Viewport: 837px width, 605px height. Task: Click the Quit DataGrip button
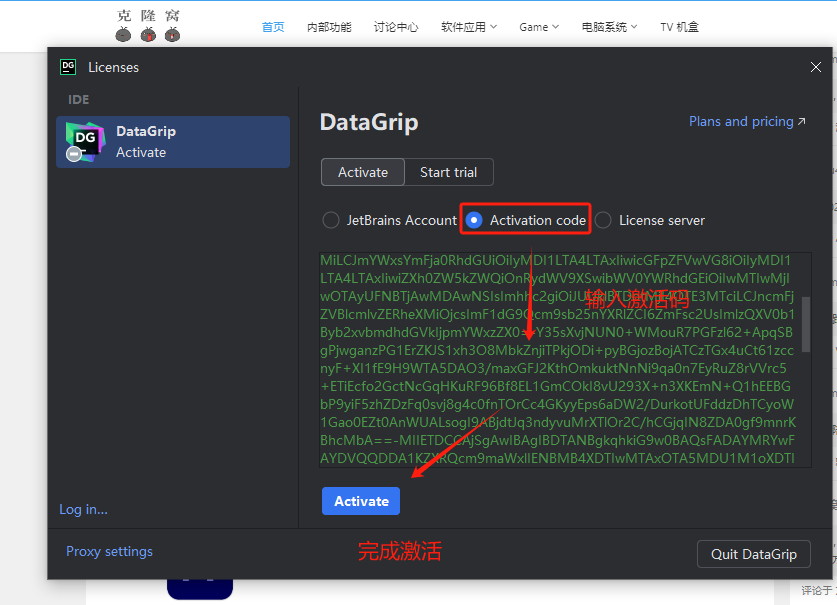(x=754, y=554)
